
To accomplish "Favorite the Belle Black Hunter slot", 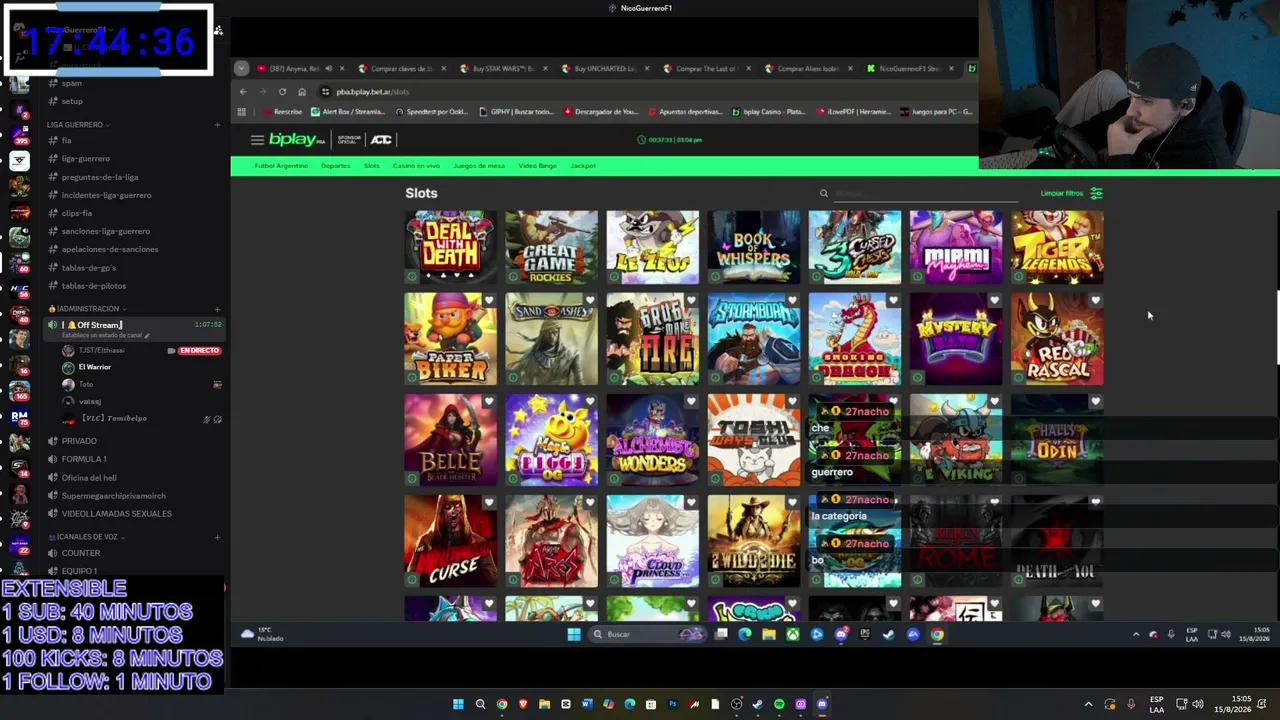I will (x=489, y=401).
